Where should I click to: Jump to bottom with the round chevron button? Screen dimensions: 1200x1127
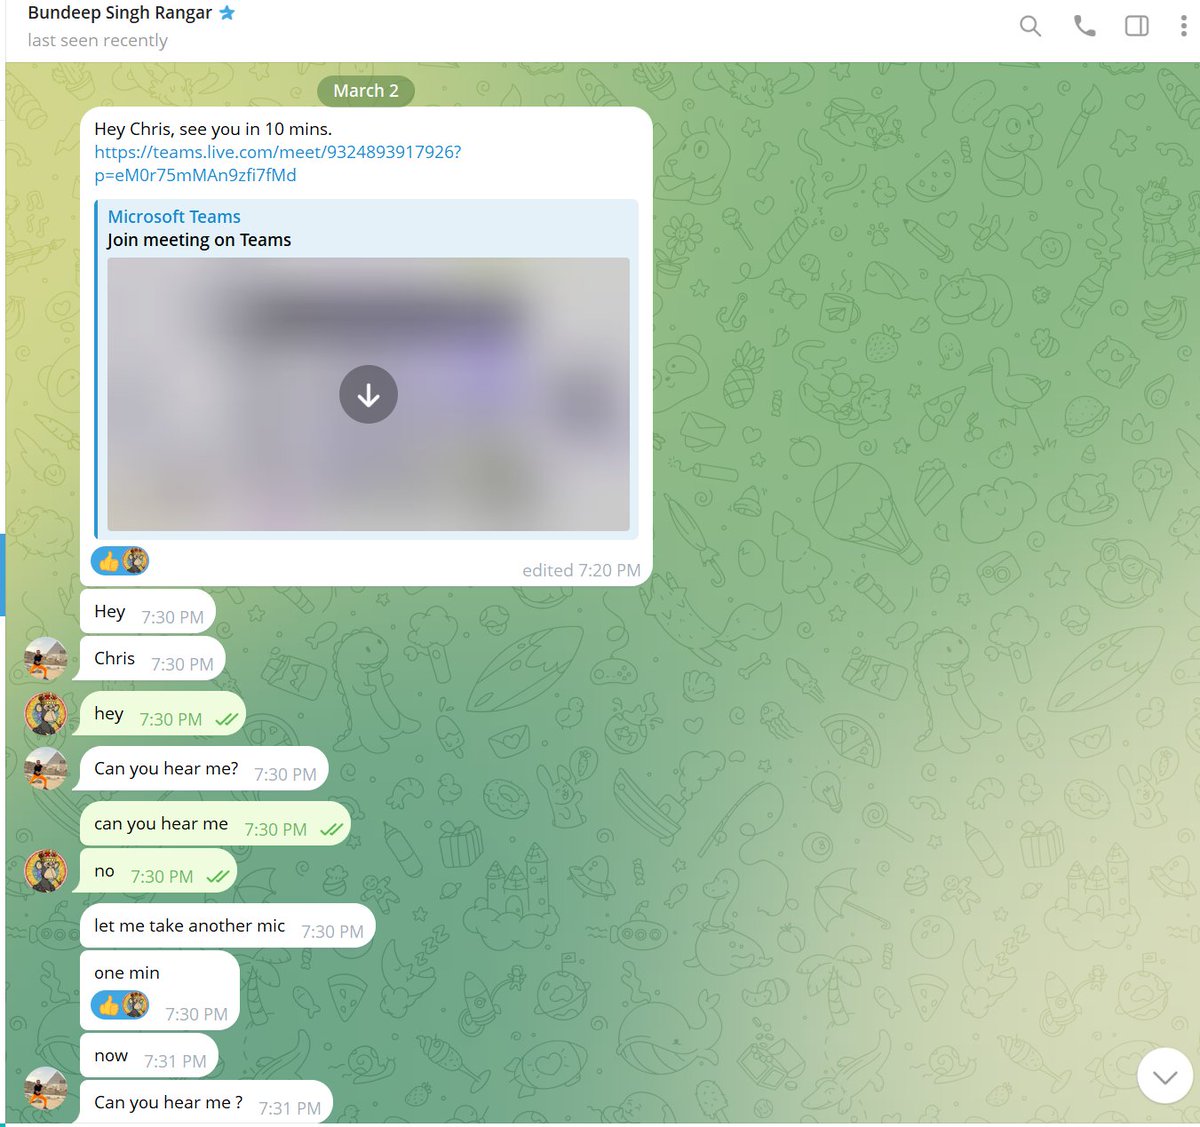click(x=1165, y=1076)
